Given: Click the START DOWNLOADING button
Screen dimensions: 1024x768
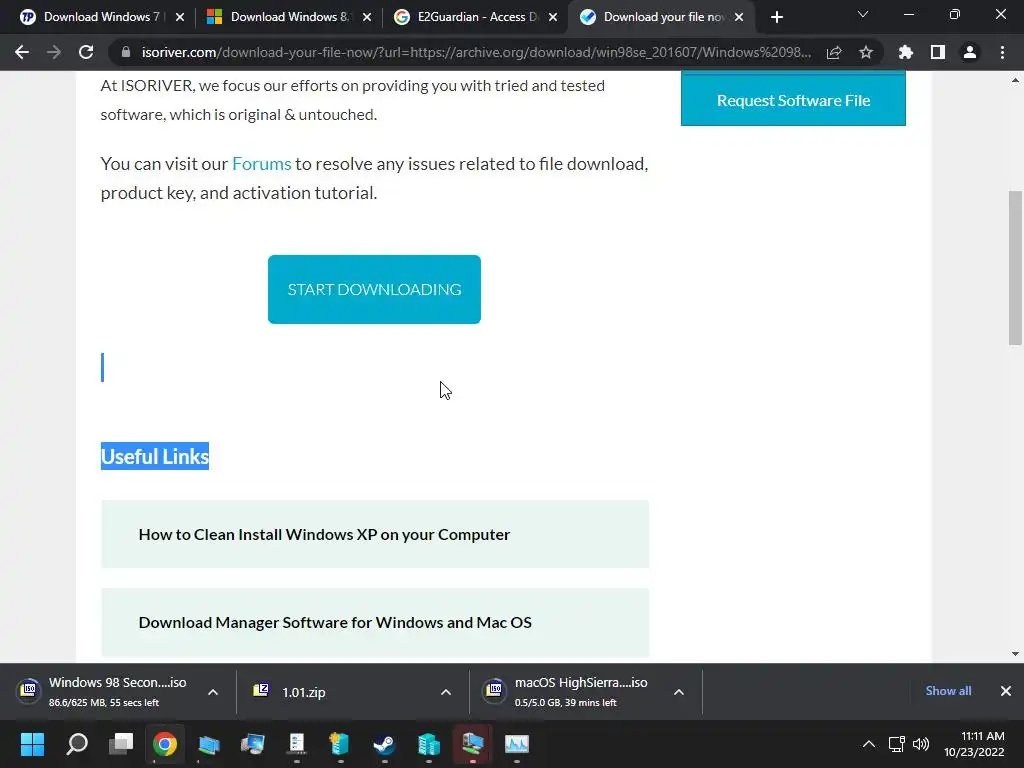Looking at the screenshot, I should pyautogui.click(x=374, y=289).
